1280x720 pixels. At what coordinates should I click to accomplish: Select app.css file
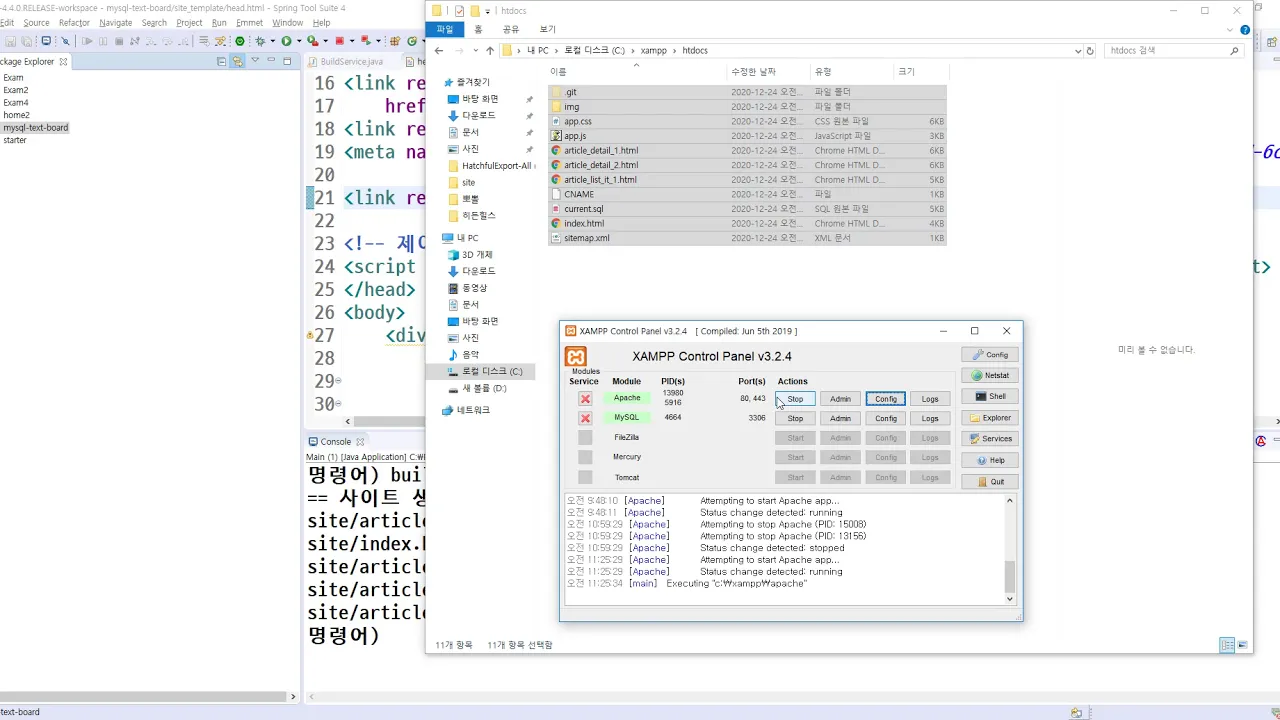pos(746,121)
